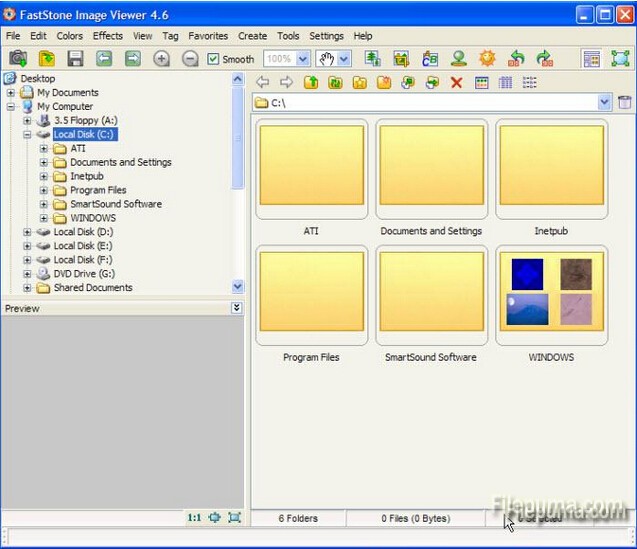The height and width of the screenshot is (549, 637).
Task: Click the red X delete icon
Action: coord(457,82)
